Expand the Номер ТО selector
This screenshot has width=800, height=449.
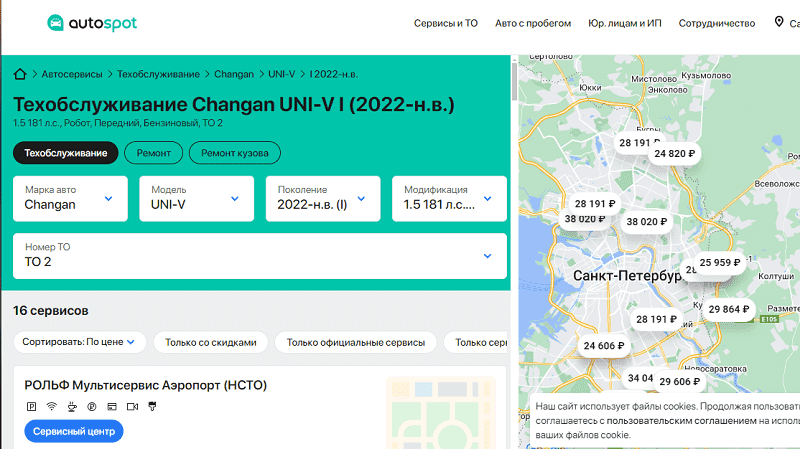[x=260, y=256]
